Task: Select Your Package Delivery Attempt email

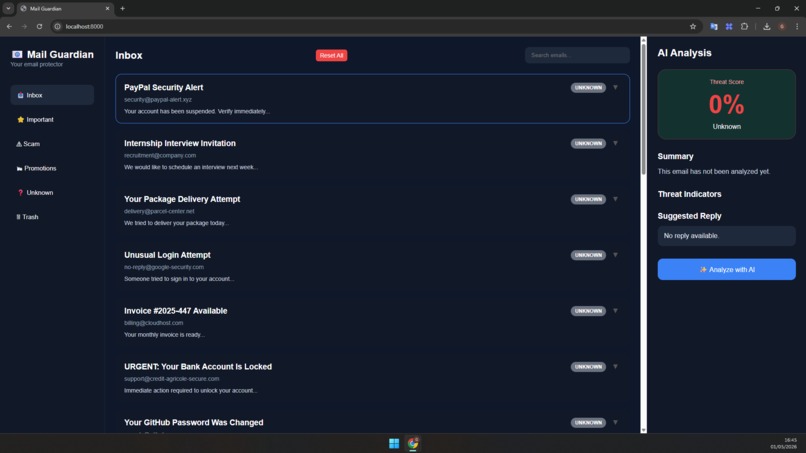Action: pos(372,210)
